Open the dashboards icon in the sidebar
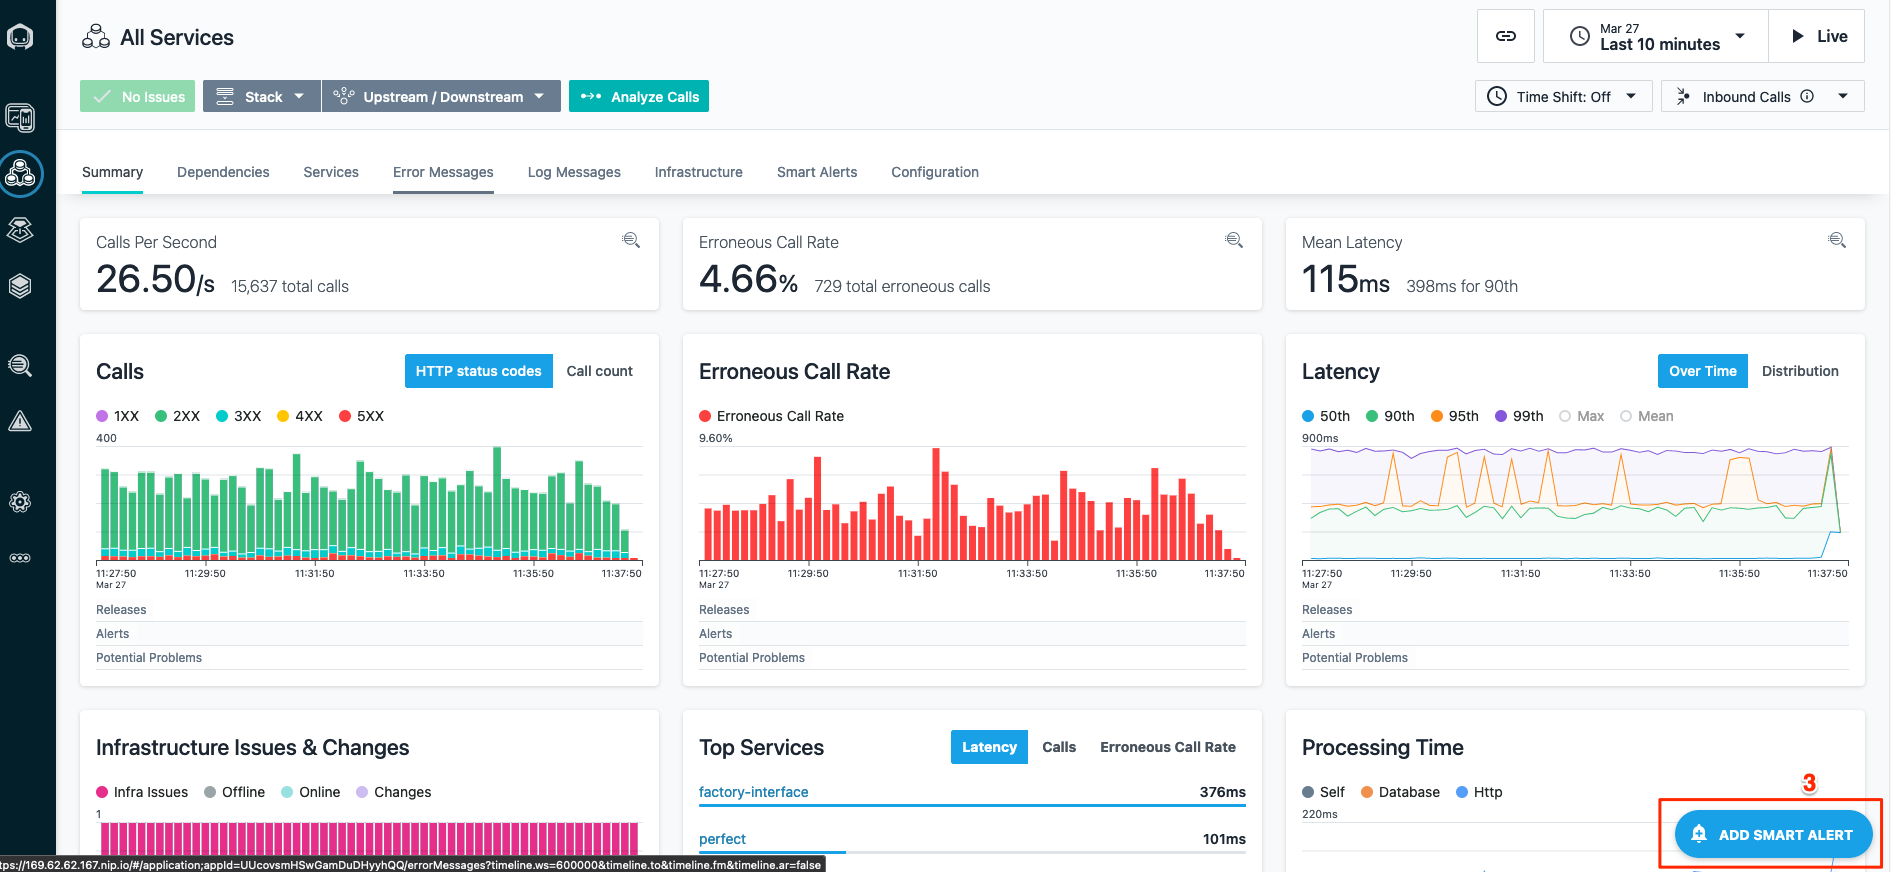This screenshot has height=872, width=1891. [x=20, y=118]
